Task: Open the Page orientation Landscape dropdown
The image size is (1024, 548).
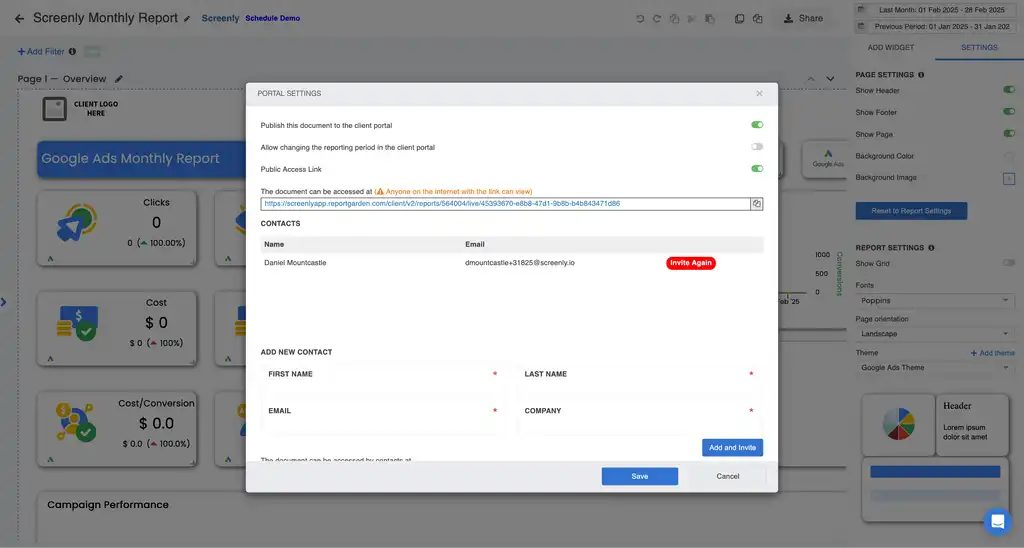Action: [935, 334]
